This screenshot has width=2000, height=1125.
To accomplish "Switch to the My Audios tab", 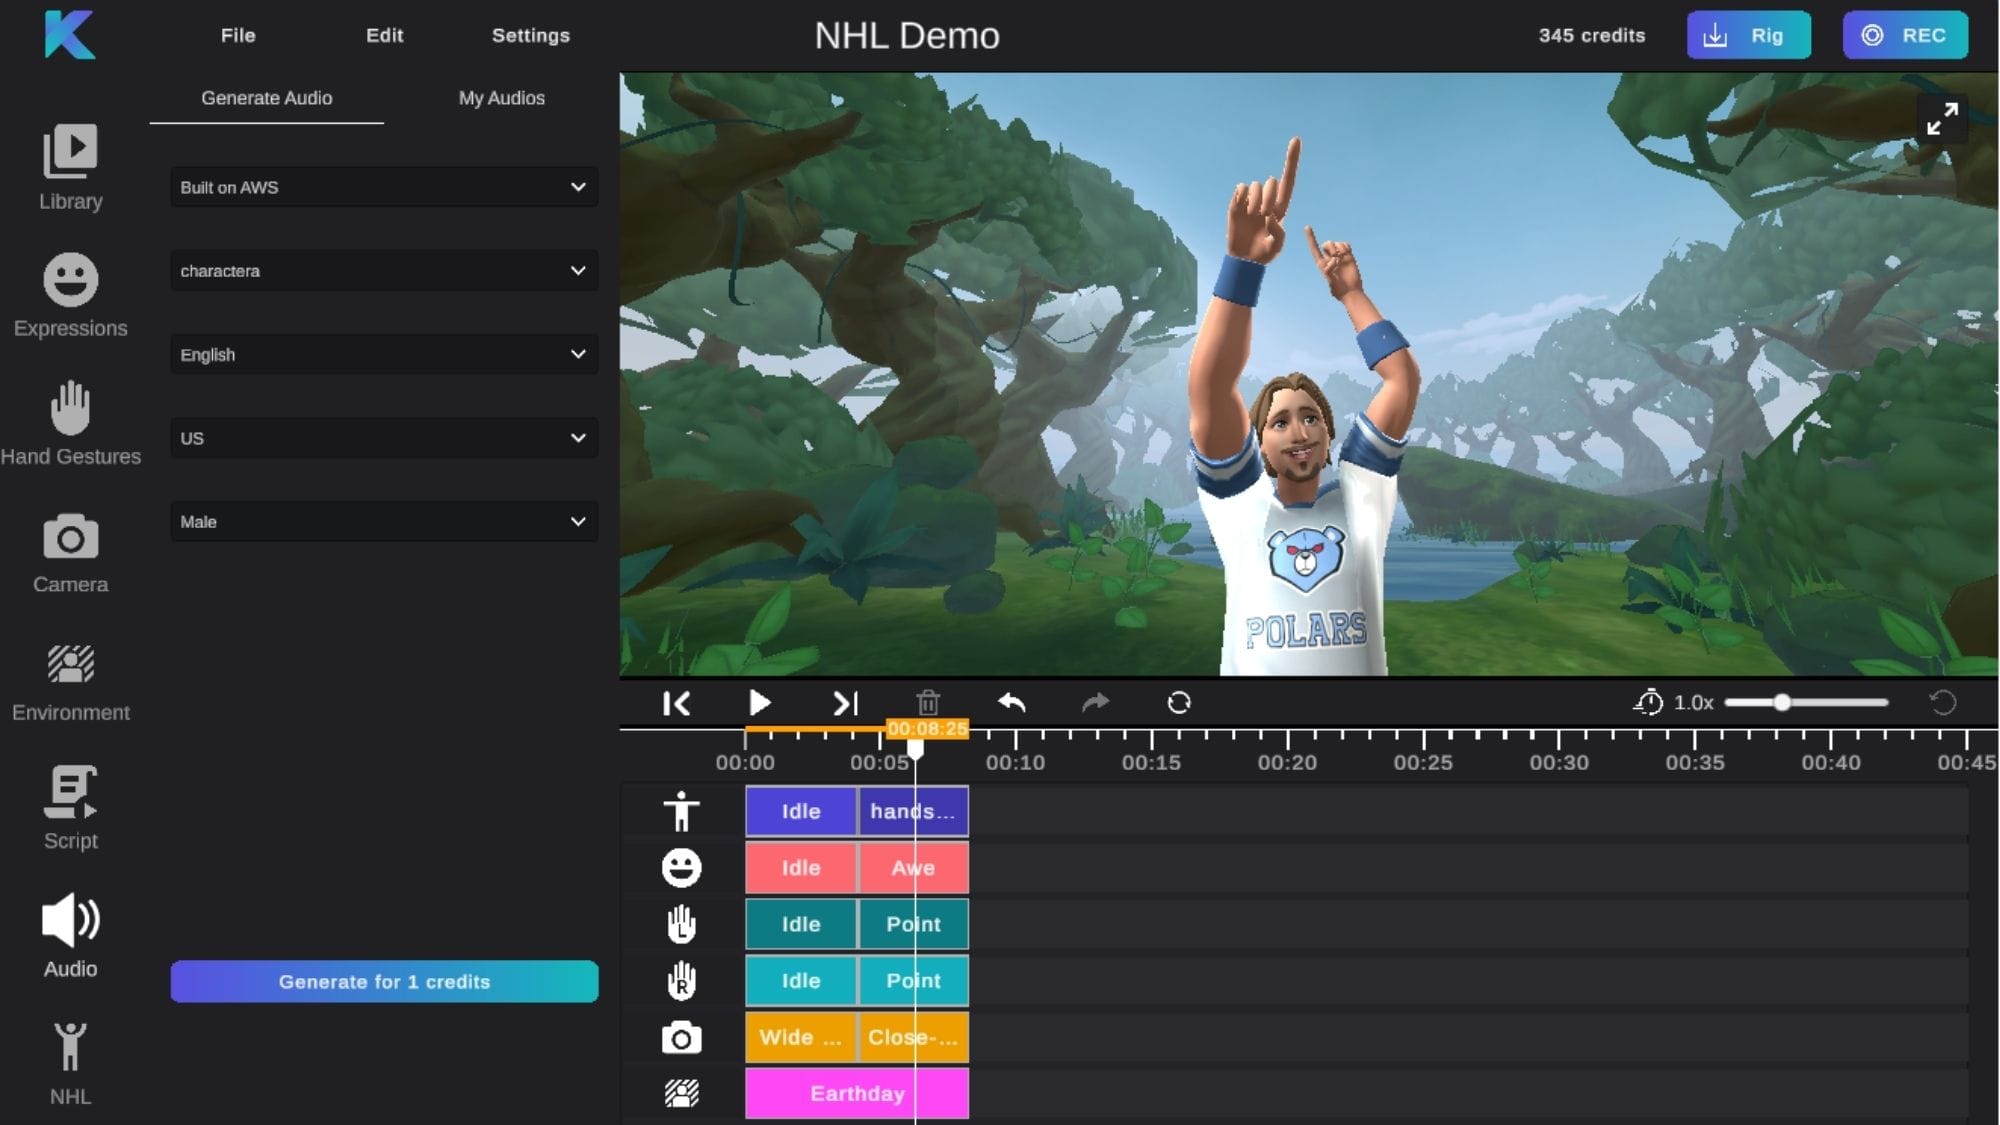I will click(501, 98).
